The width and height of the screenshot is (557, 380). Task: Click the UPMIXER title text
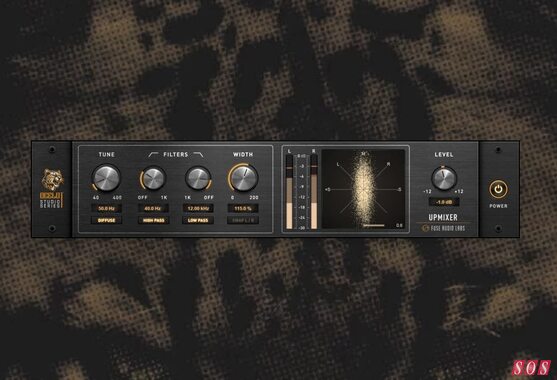click(443, 217)
